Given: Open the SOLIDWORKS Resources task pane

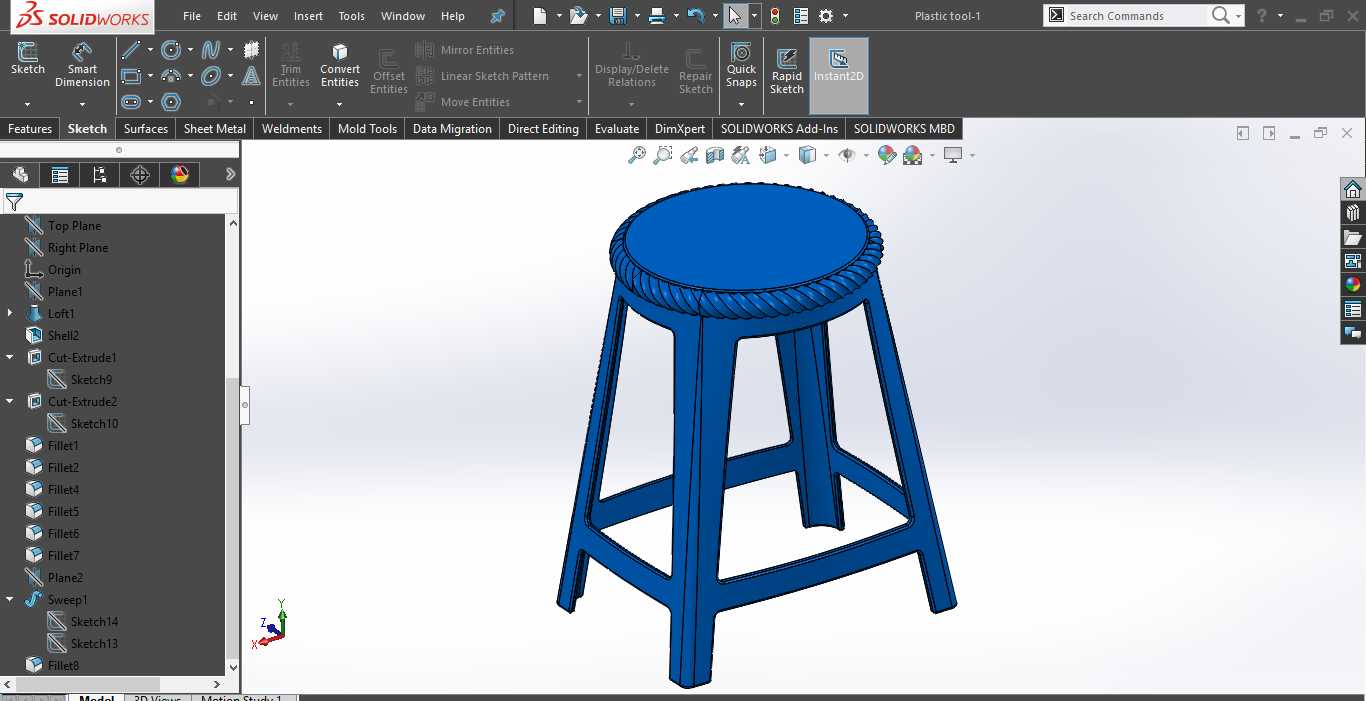Looking at the screenshot, I should point(1353,189).
